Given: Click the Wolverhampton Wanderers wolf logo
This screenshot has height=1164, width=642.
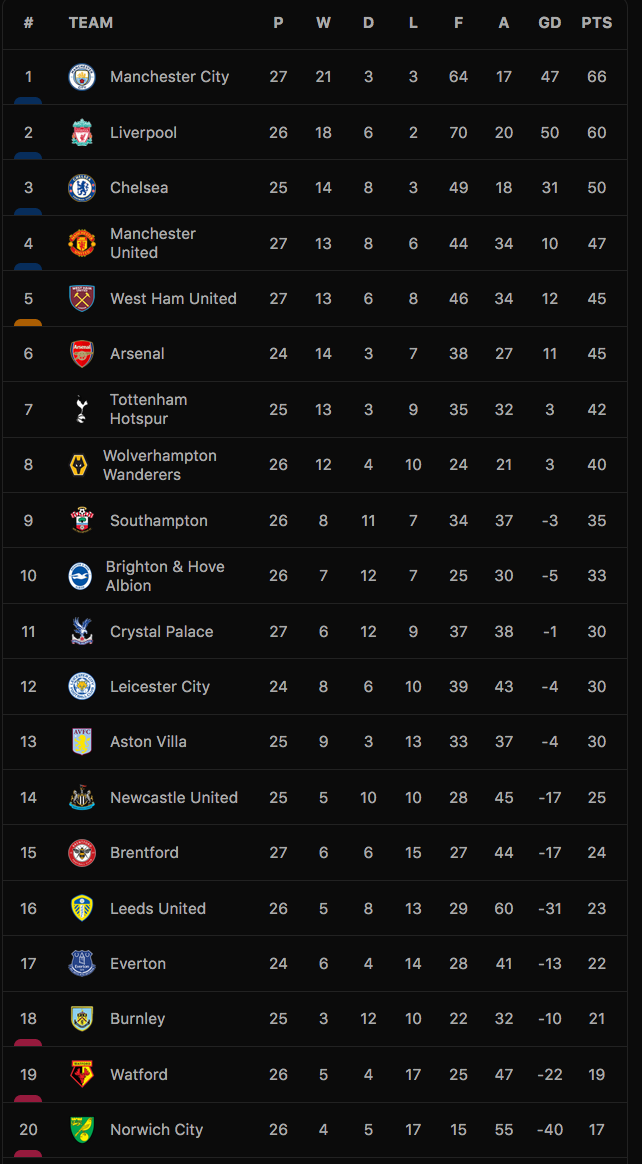Looking at the screenshot, I should 79,465.
